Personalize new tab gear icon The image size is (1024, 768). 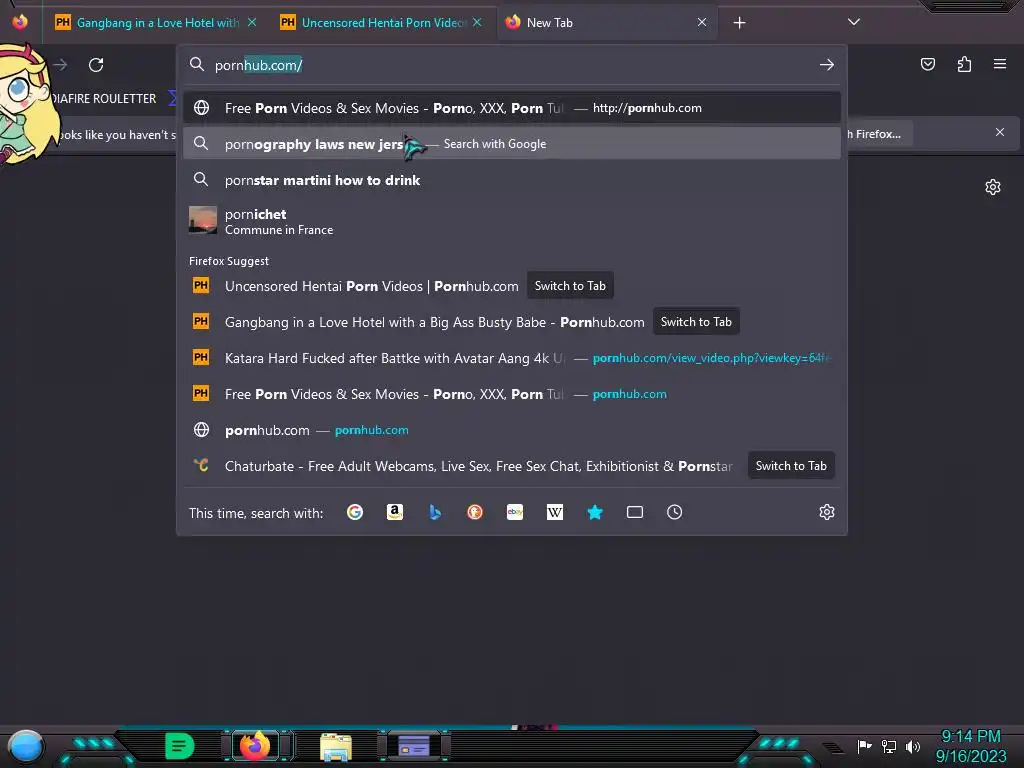[993, 187]
